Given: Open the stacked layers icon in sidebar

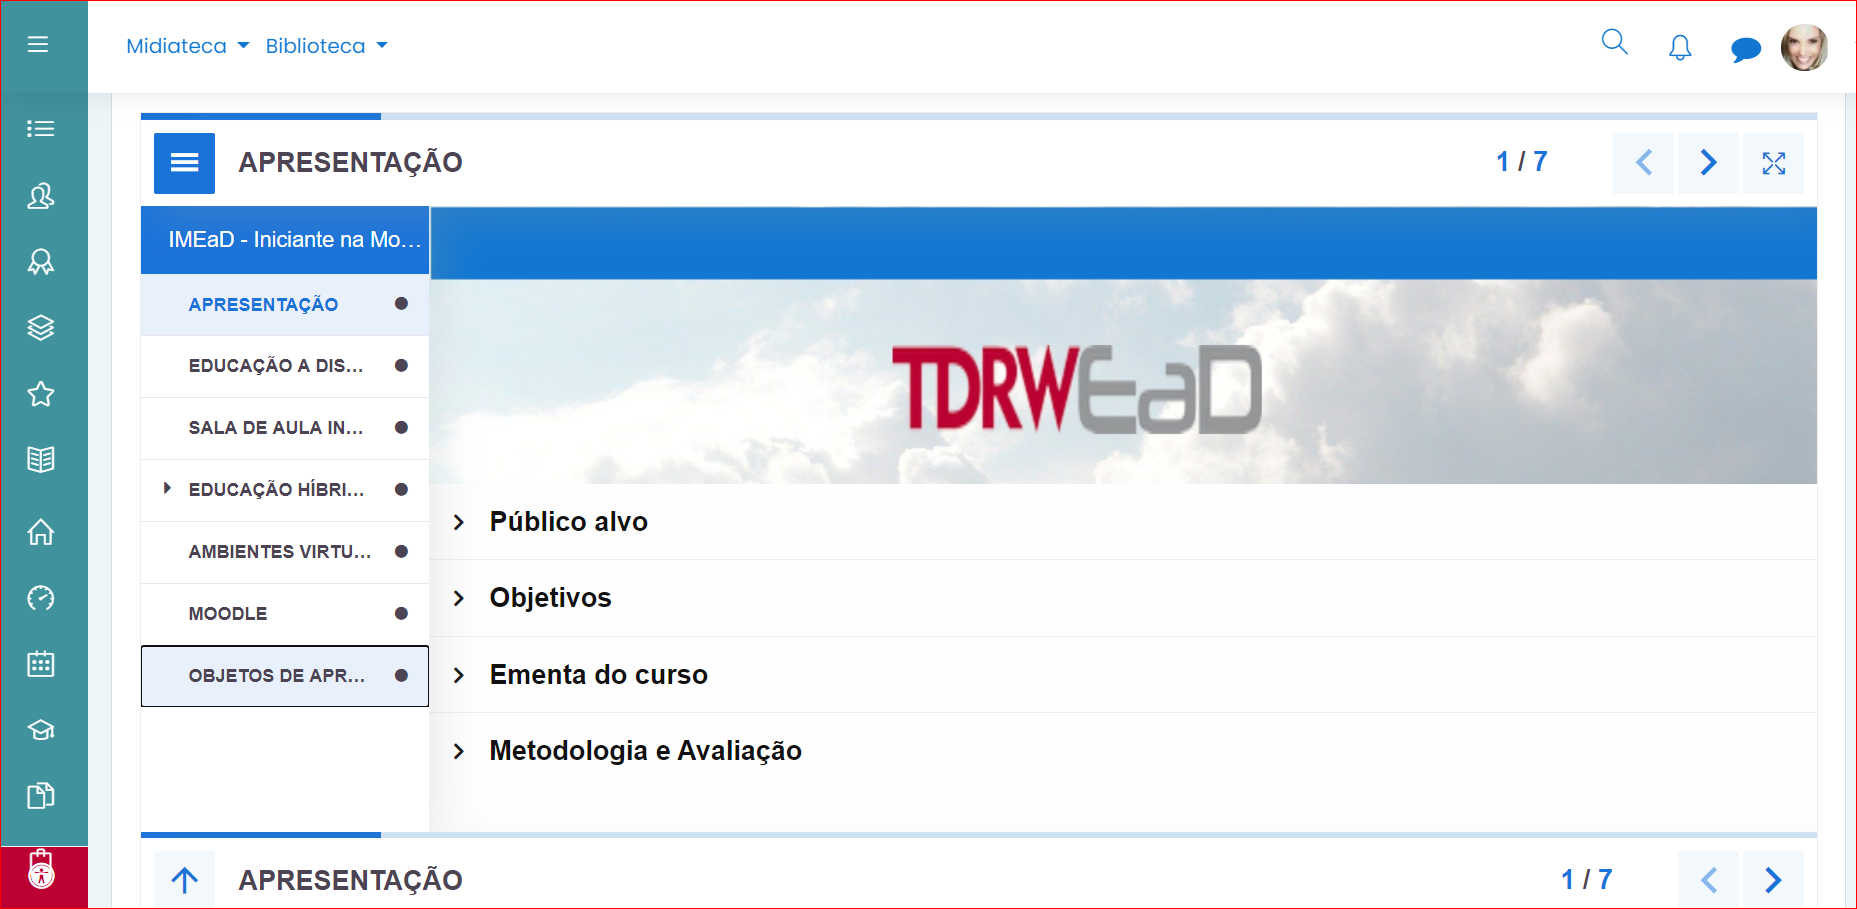Looking at the screenshot, I should (40, 328).
